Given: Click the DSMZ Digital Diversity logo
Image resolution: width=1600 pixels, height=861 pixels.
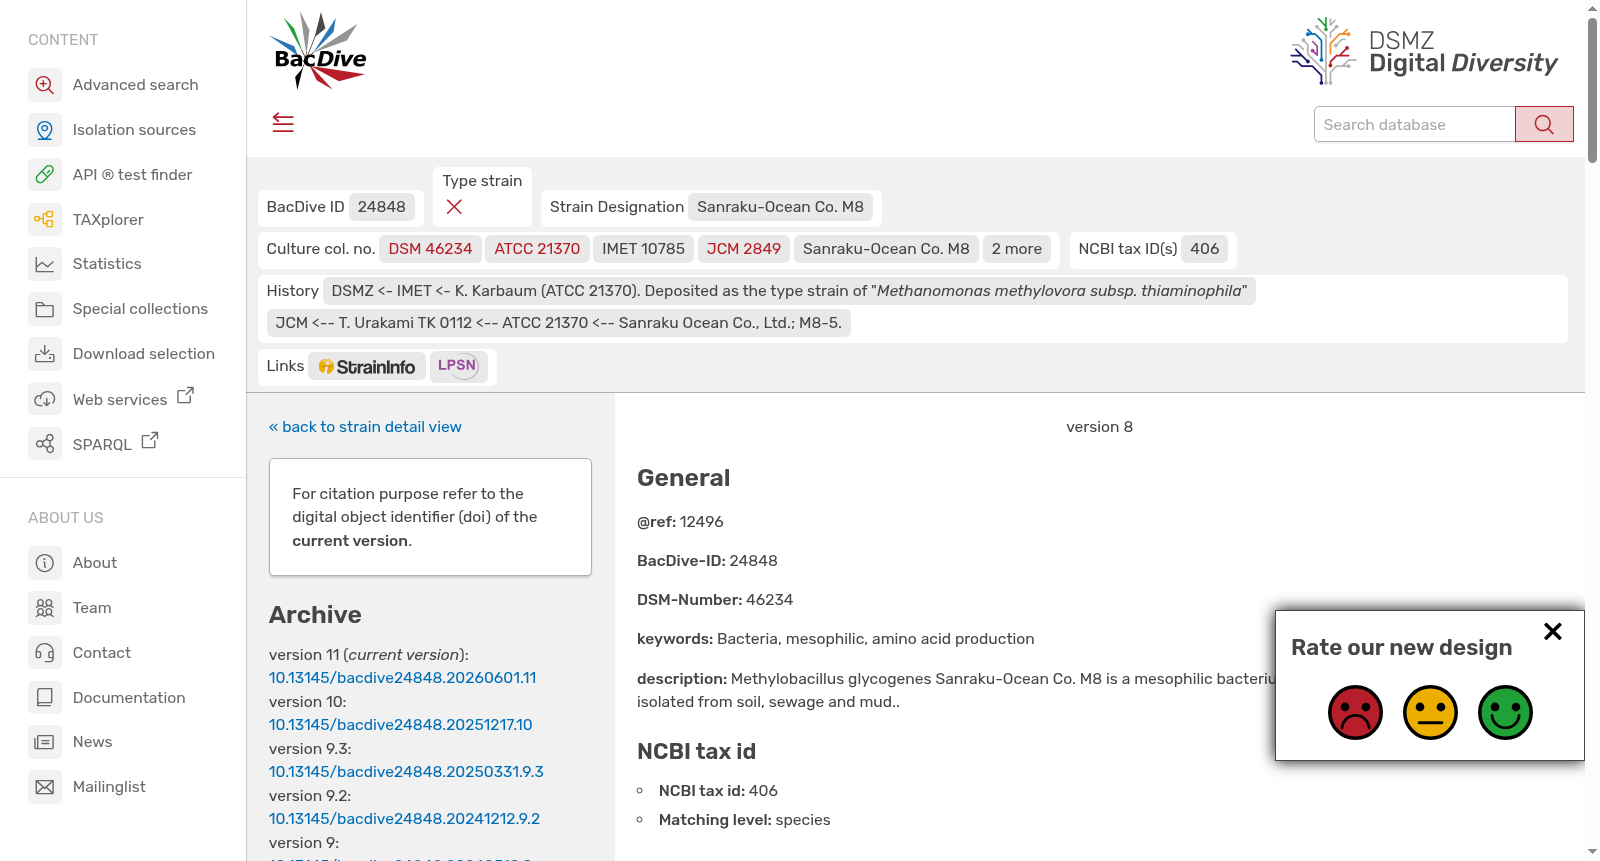Looking at the screenshot, I should (x=1424, y=51).
